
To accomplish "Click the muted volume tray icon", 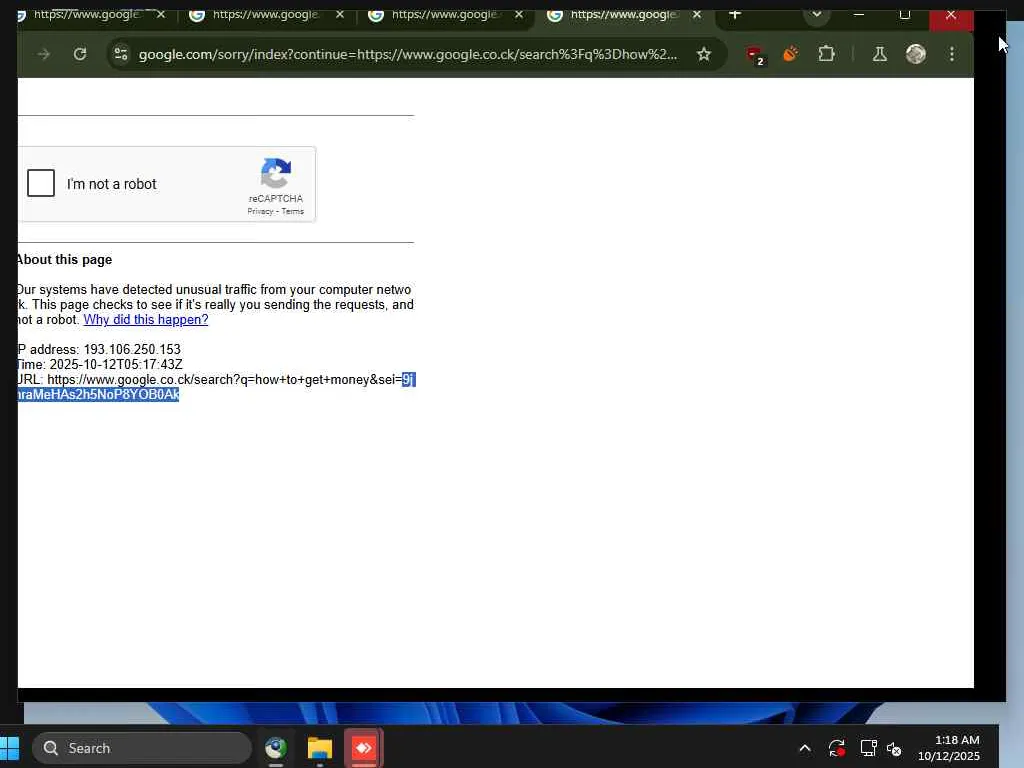I will [x=893, y=748].
